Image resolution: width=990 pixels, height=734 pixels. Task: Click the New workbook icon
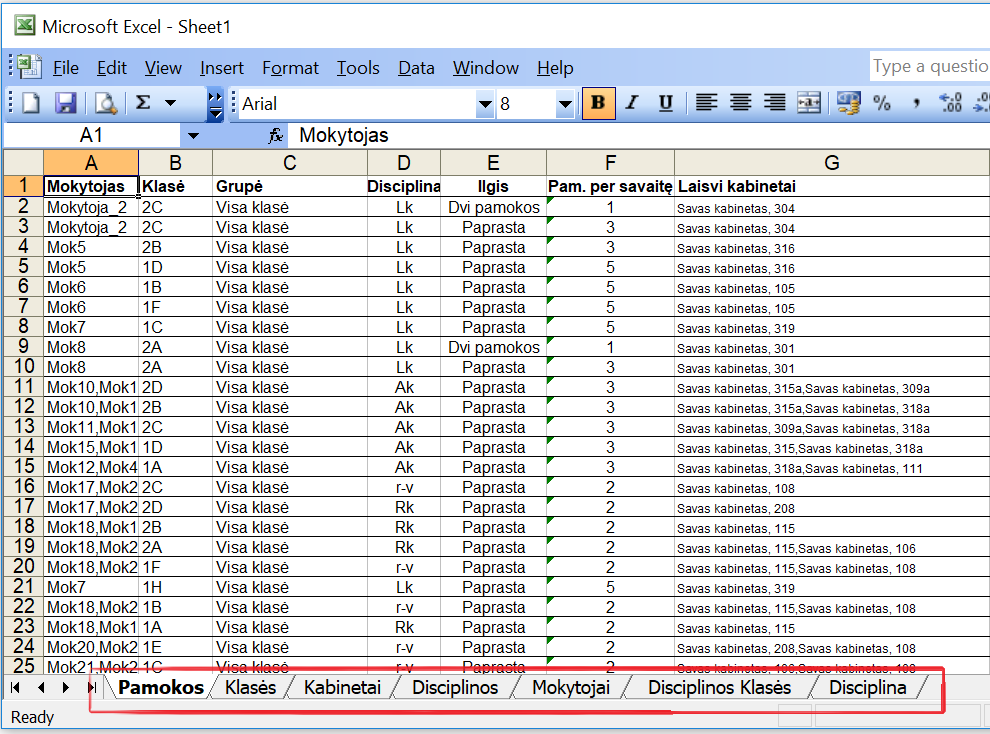(31, 103)
